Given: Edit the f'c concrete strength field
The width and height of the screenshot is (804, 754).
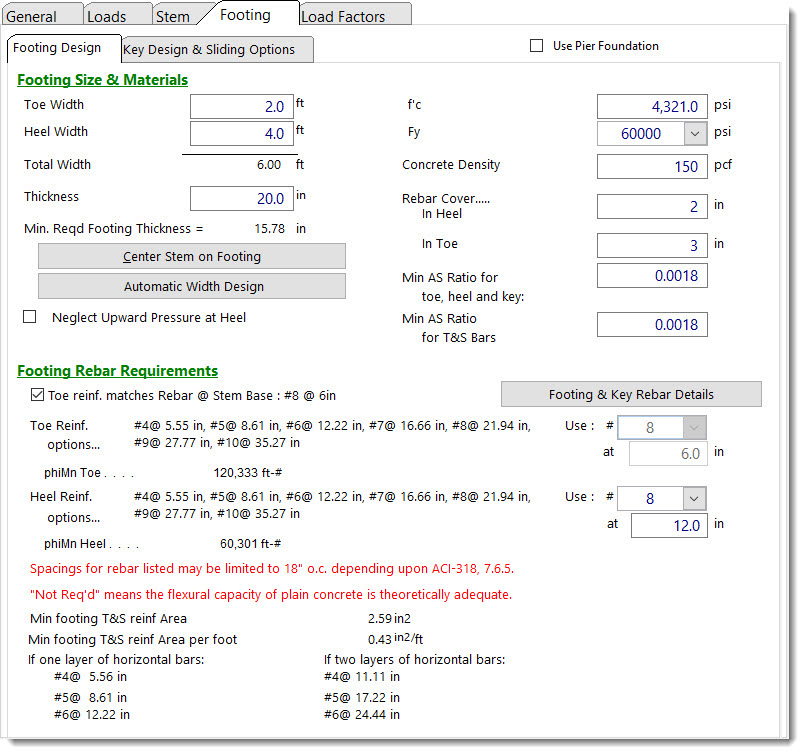Looking at the screenshot, I should click(x=652, y=106).
